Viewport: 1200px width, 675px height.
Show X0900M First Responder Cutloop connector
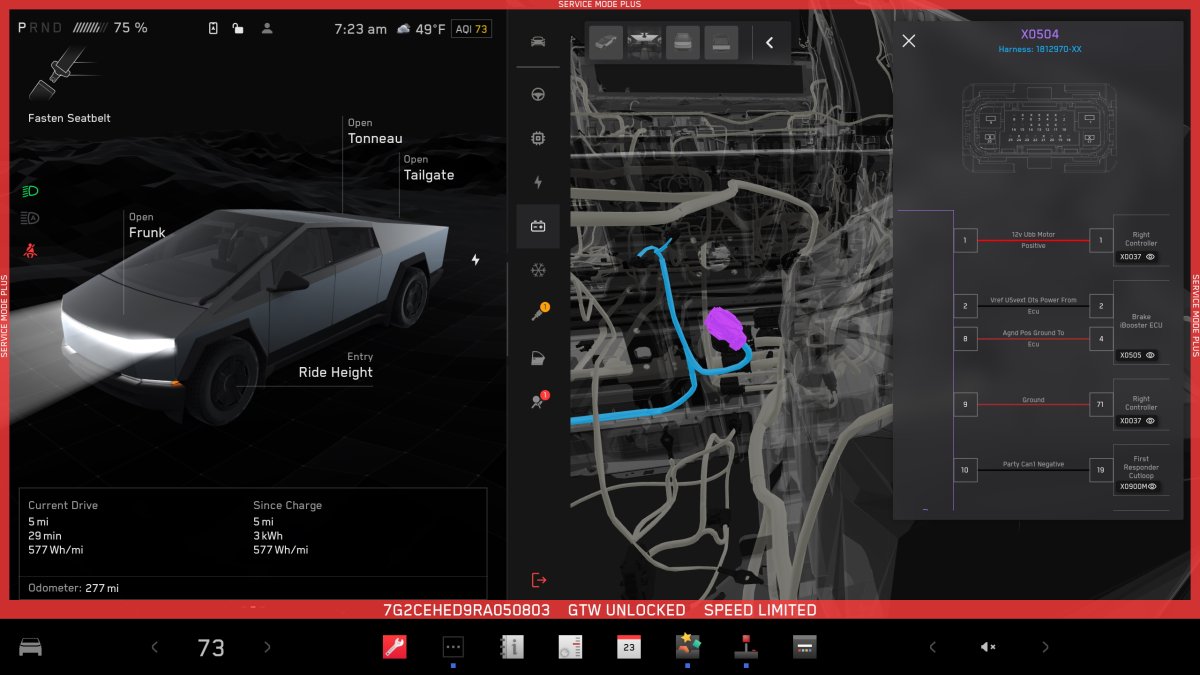1137,487
